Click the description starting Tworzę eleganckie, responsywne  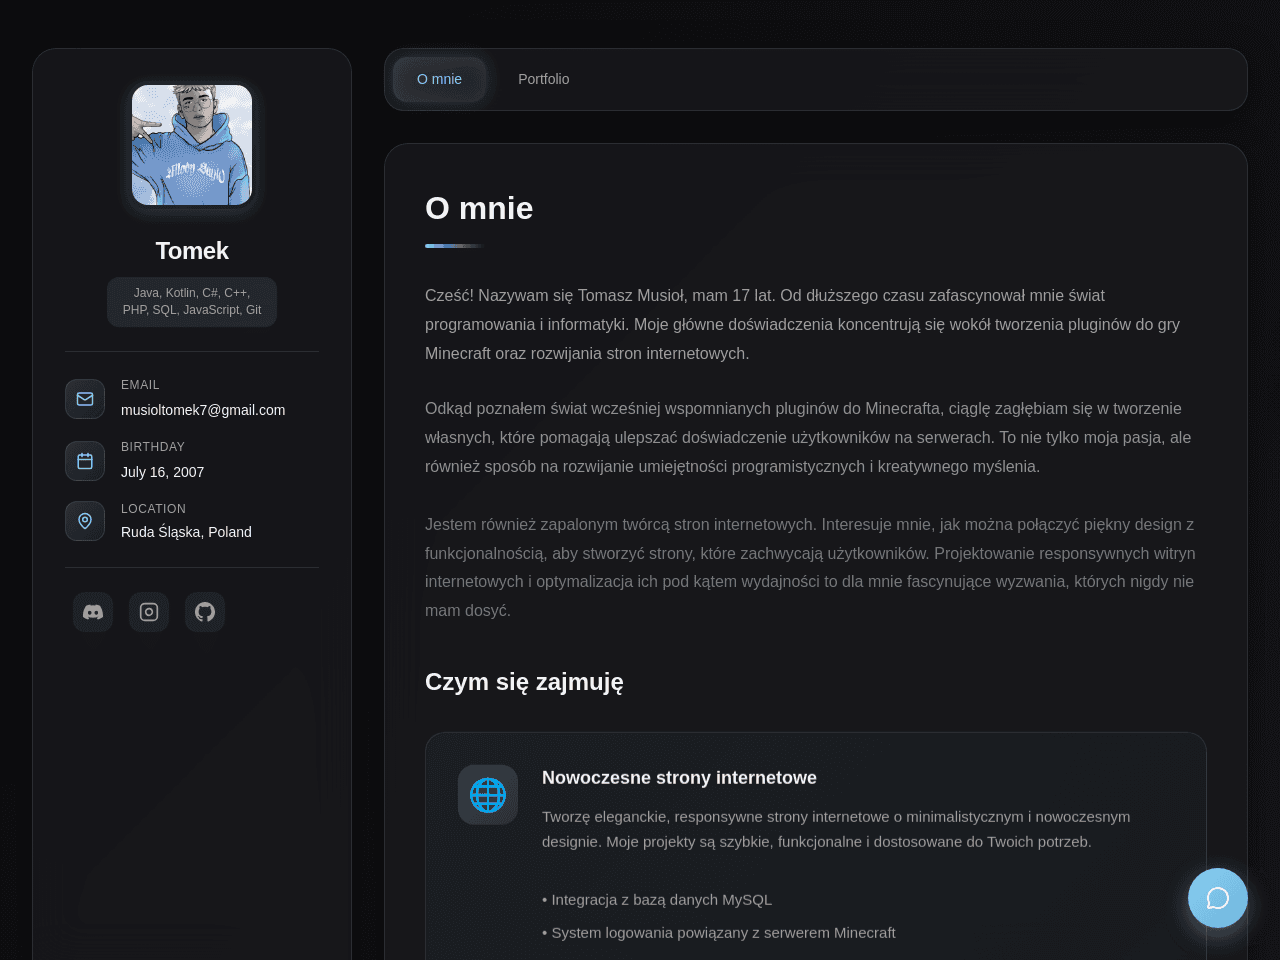(x=836, y=829)
